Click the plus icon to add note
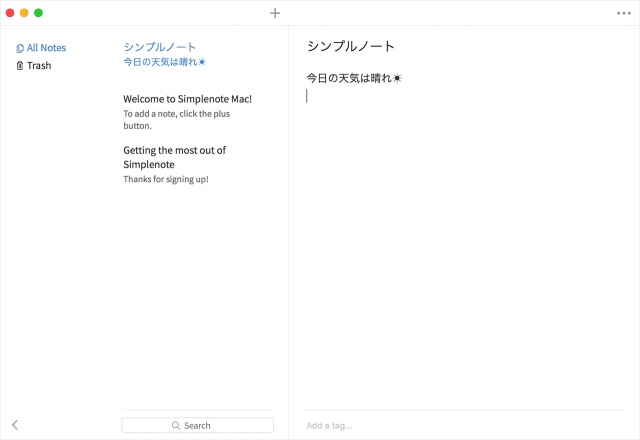Screen dimensions: 640x440 tap(275, 13)
